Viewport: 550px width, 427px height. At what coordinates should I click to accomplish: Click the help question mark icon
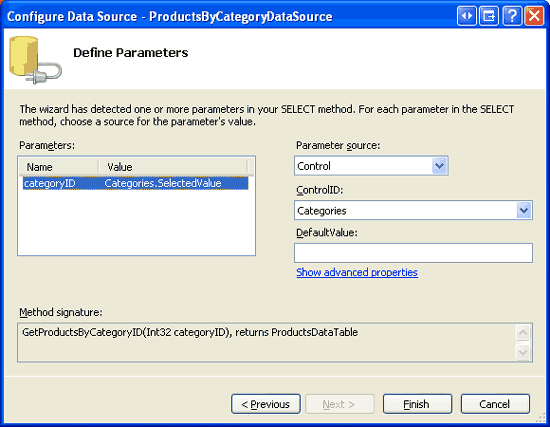coord(512,16)
